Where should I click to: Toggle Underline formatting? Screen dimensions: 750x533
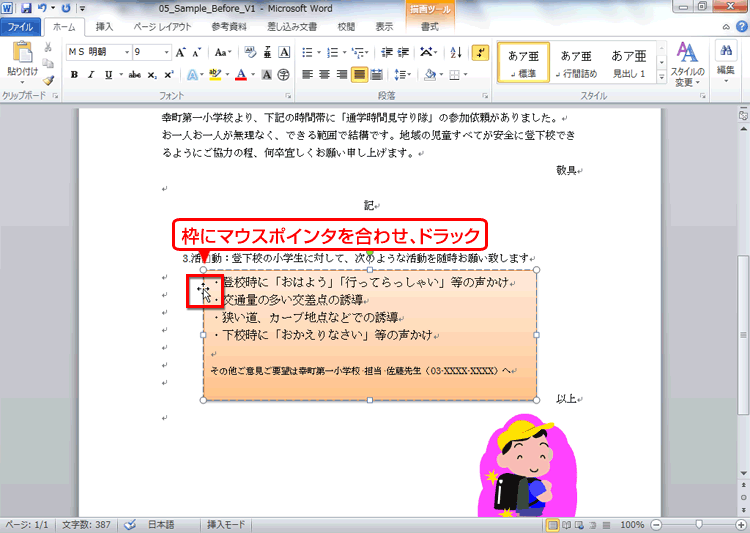point(108,75)
